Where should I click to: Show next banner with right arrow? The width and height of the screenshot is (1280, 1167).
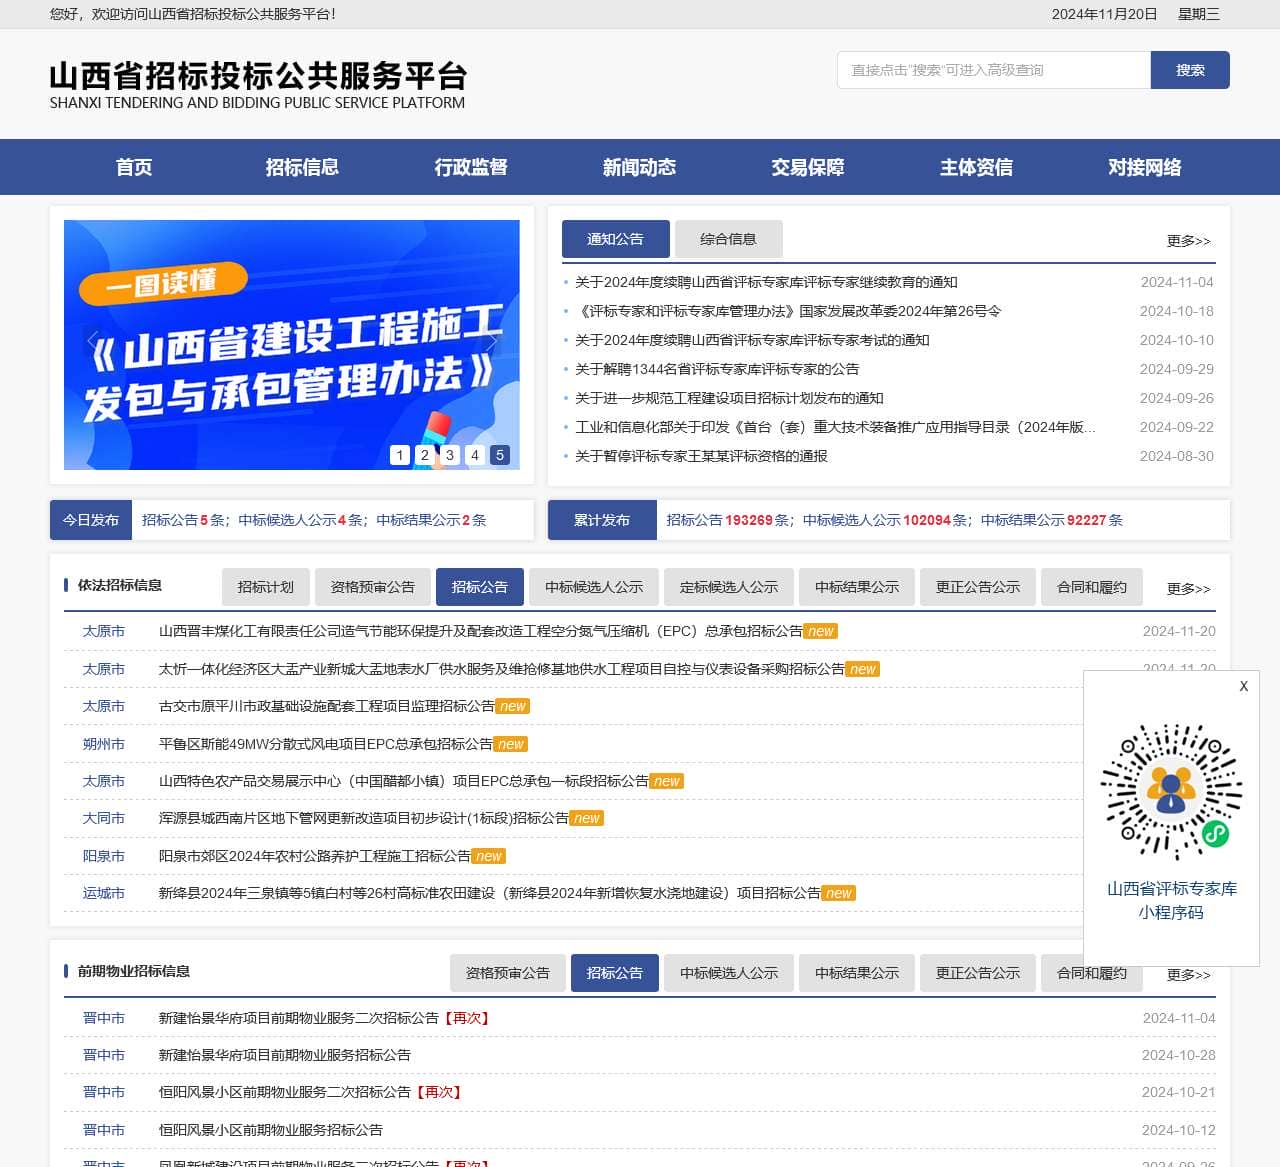(491, 342)
